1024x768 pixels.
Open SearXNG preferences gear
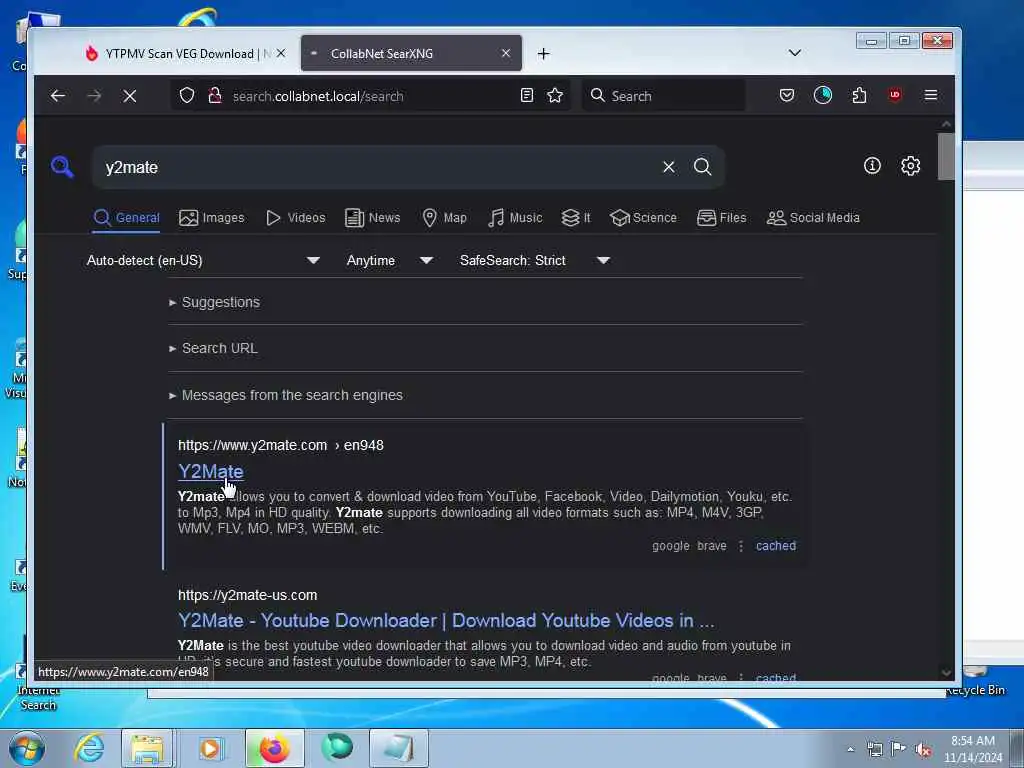click(910, 166)
